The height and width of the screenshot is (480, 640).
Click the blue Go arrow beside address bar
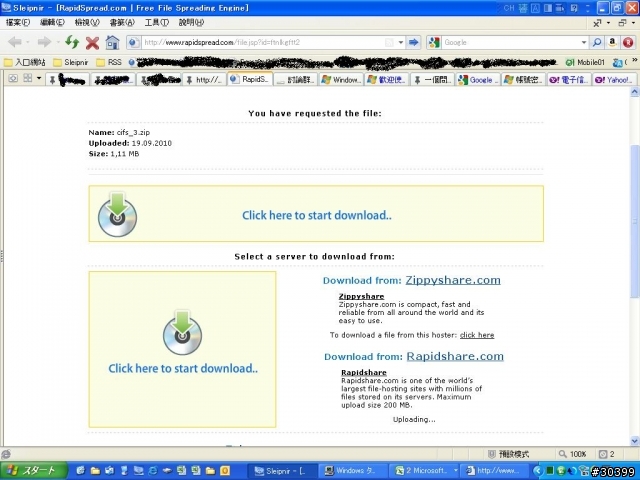click(x=413, y=42)
